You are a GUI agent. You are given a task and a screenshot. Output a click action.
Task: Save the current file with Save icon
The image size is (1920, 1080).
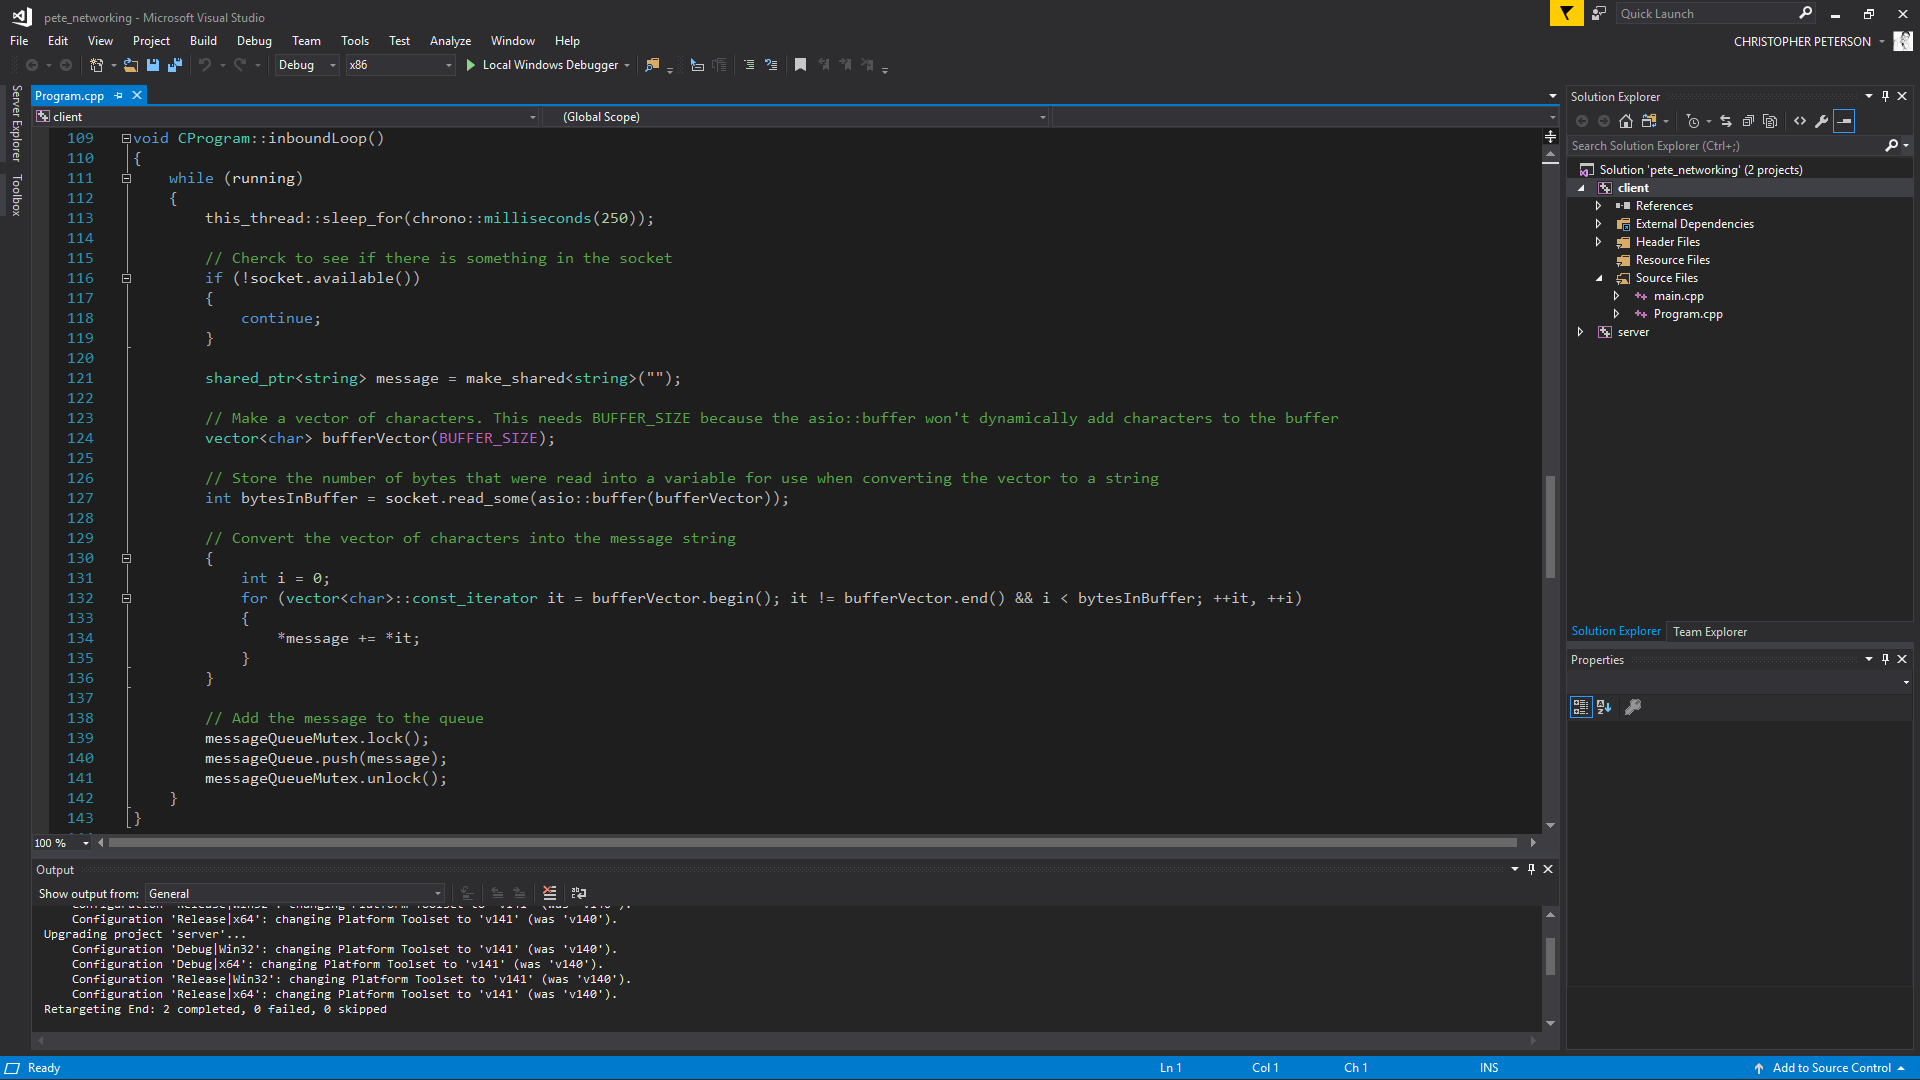[x=153, y=65]
